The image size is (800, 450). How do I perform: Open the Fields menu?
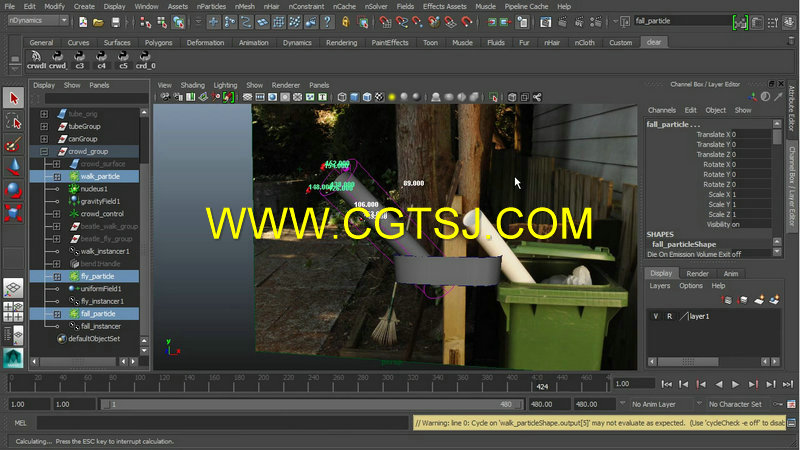[405, 7]
